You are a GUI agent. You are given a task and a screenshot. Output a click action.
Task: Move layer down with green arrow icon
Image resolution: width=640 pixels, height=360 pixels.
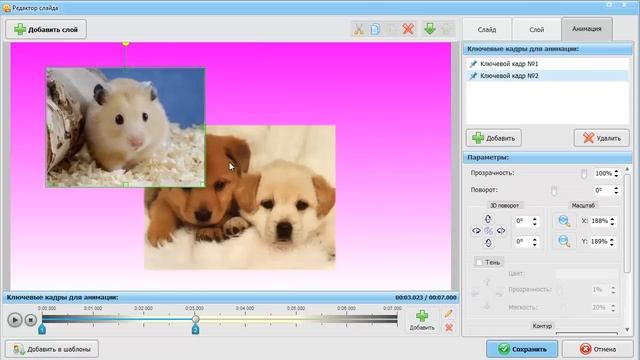coord(430,29)
